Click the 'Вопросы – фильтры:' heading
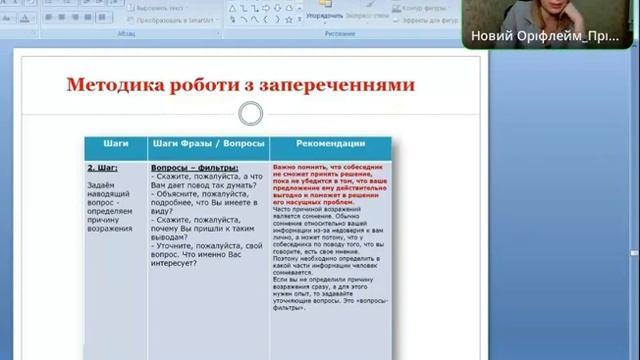The image size is (640, 360). click(195, 168)
